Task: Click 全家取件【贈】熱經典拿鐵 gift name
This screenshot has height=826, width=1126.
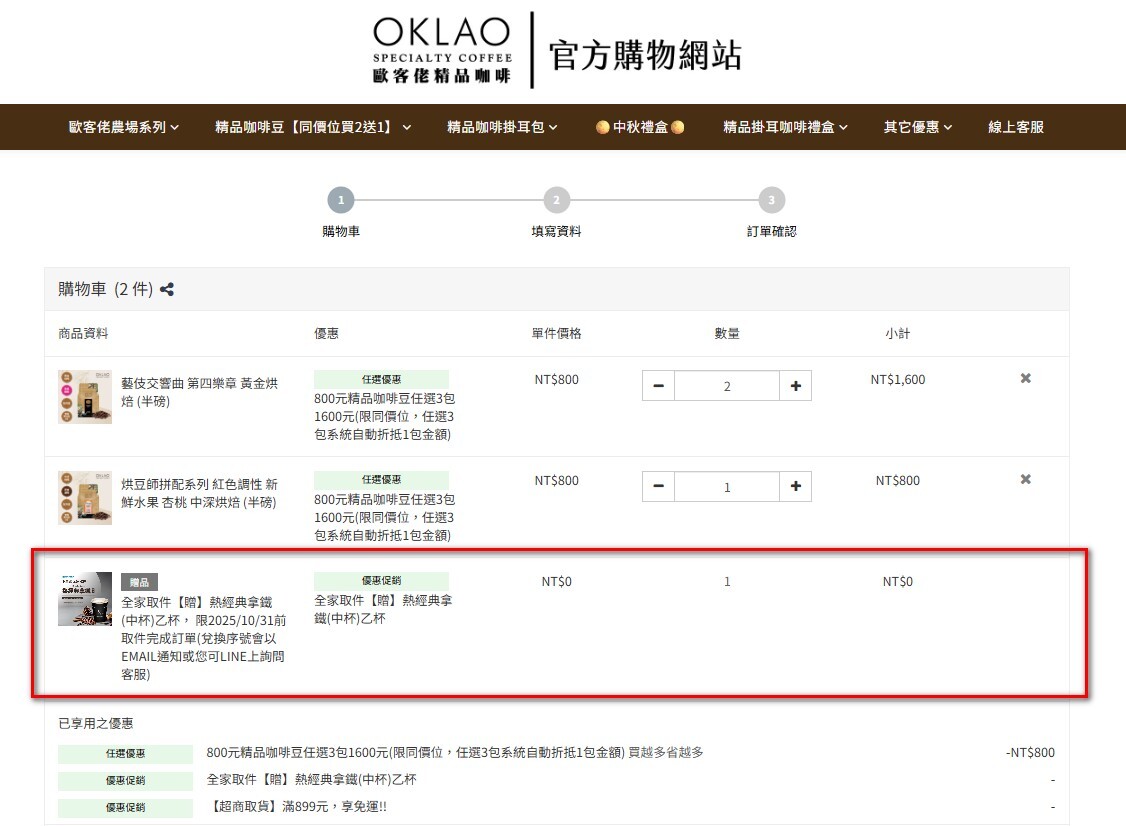Action: tap(204, 638)
